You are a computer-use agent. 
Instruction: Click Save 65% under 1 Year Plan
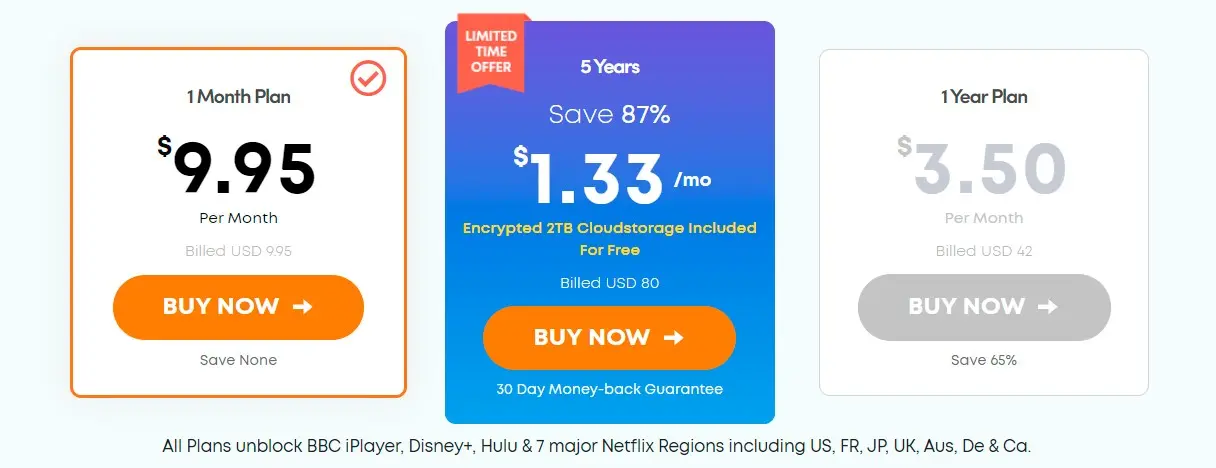coord(984,360)
